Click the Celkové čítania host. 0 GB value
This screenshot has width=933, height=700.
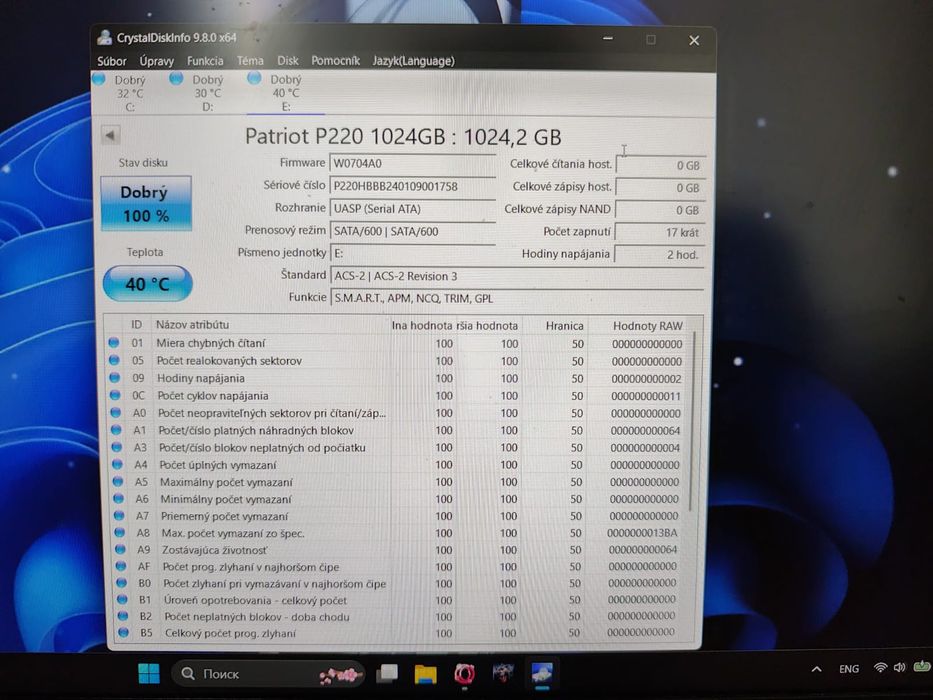[661, 165]
